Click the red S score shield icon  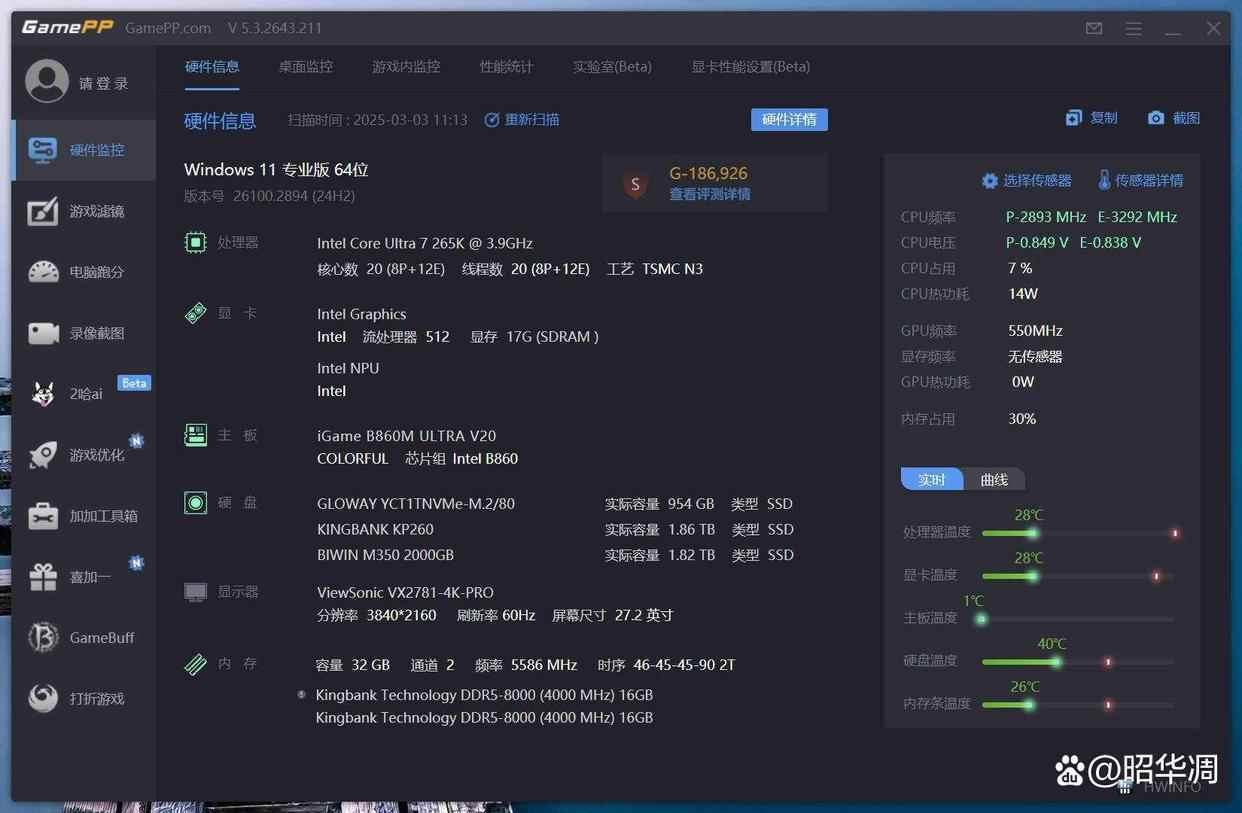(x=634, y=184)
